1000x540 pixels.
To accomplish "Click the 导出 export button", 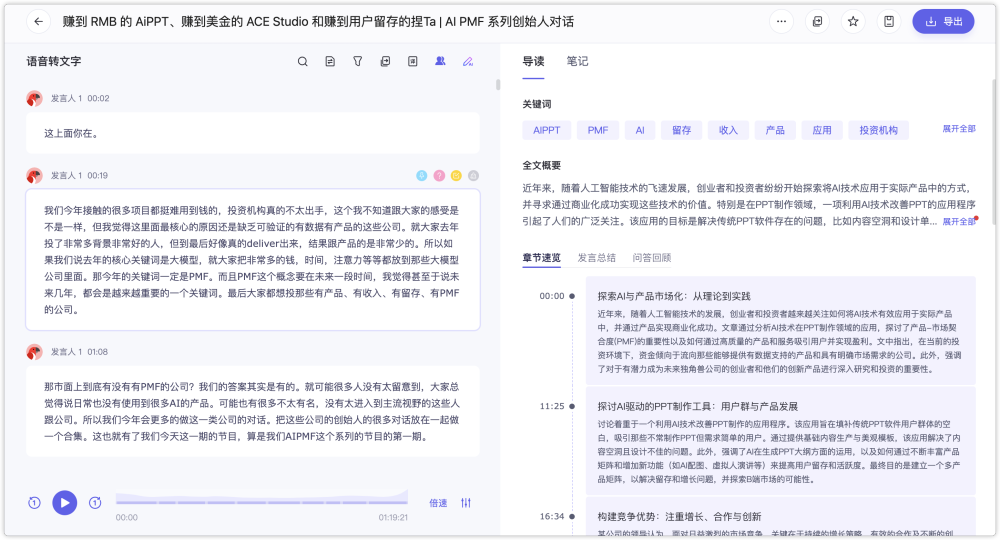I will coord(942,21).
